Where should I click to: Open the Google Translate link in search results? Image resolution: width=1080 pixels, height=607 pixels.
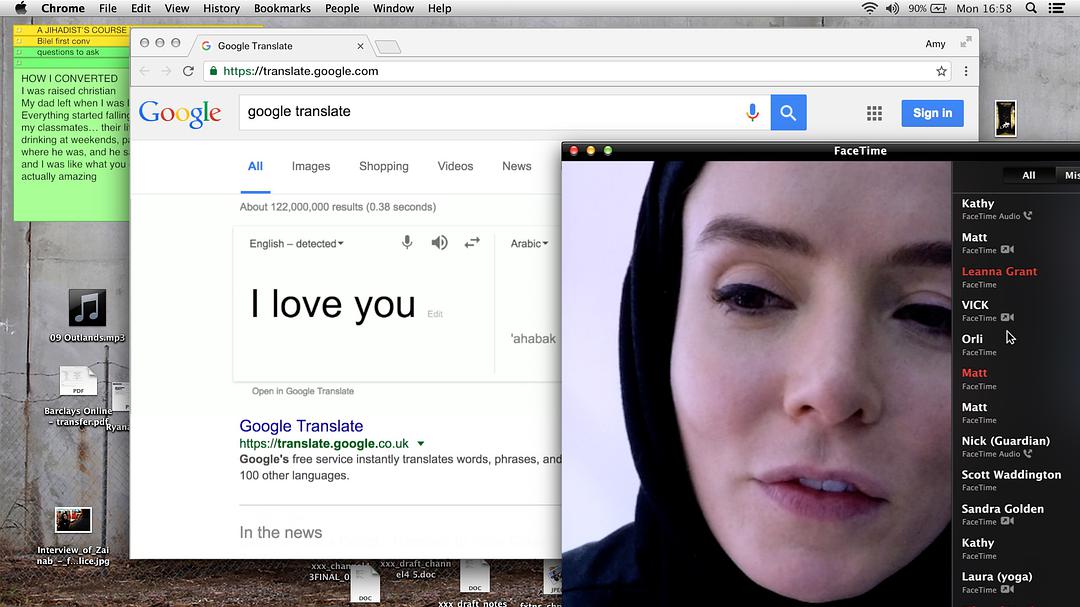click(x=300, y=425)
